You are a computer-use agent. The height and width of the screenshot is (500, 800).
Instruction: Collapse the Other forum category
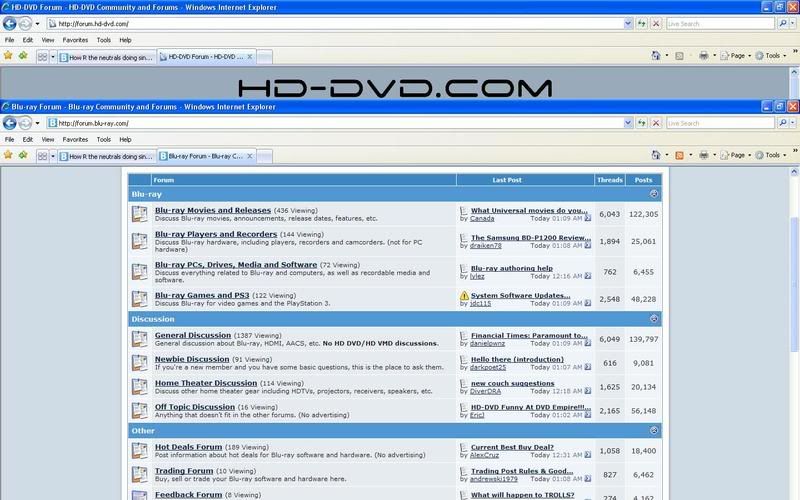pyautogui.click(x=654, y=431)
